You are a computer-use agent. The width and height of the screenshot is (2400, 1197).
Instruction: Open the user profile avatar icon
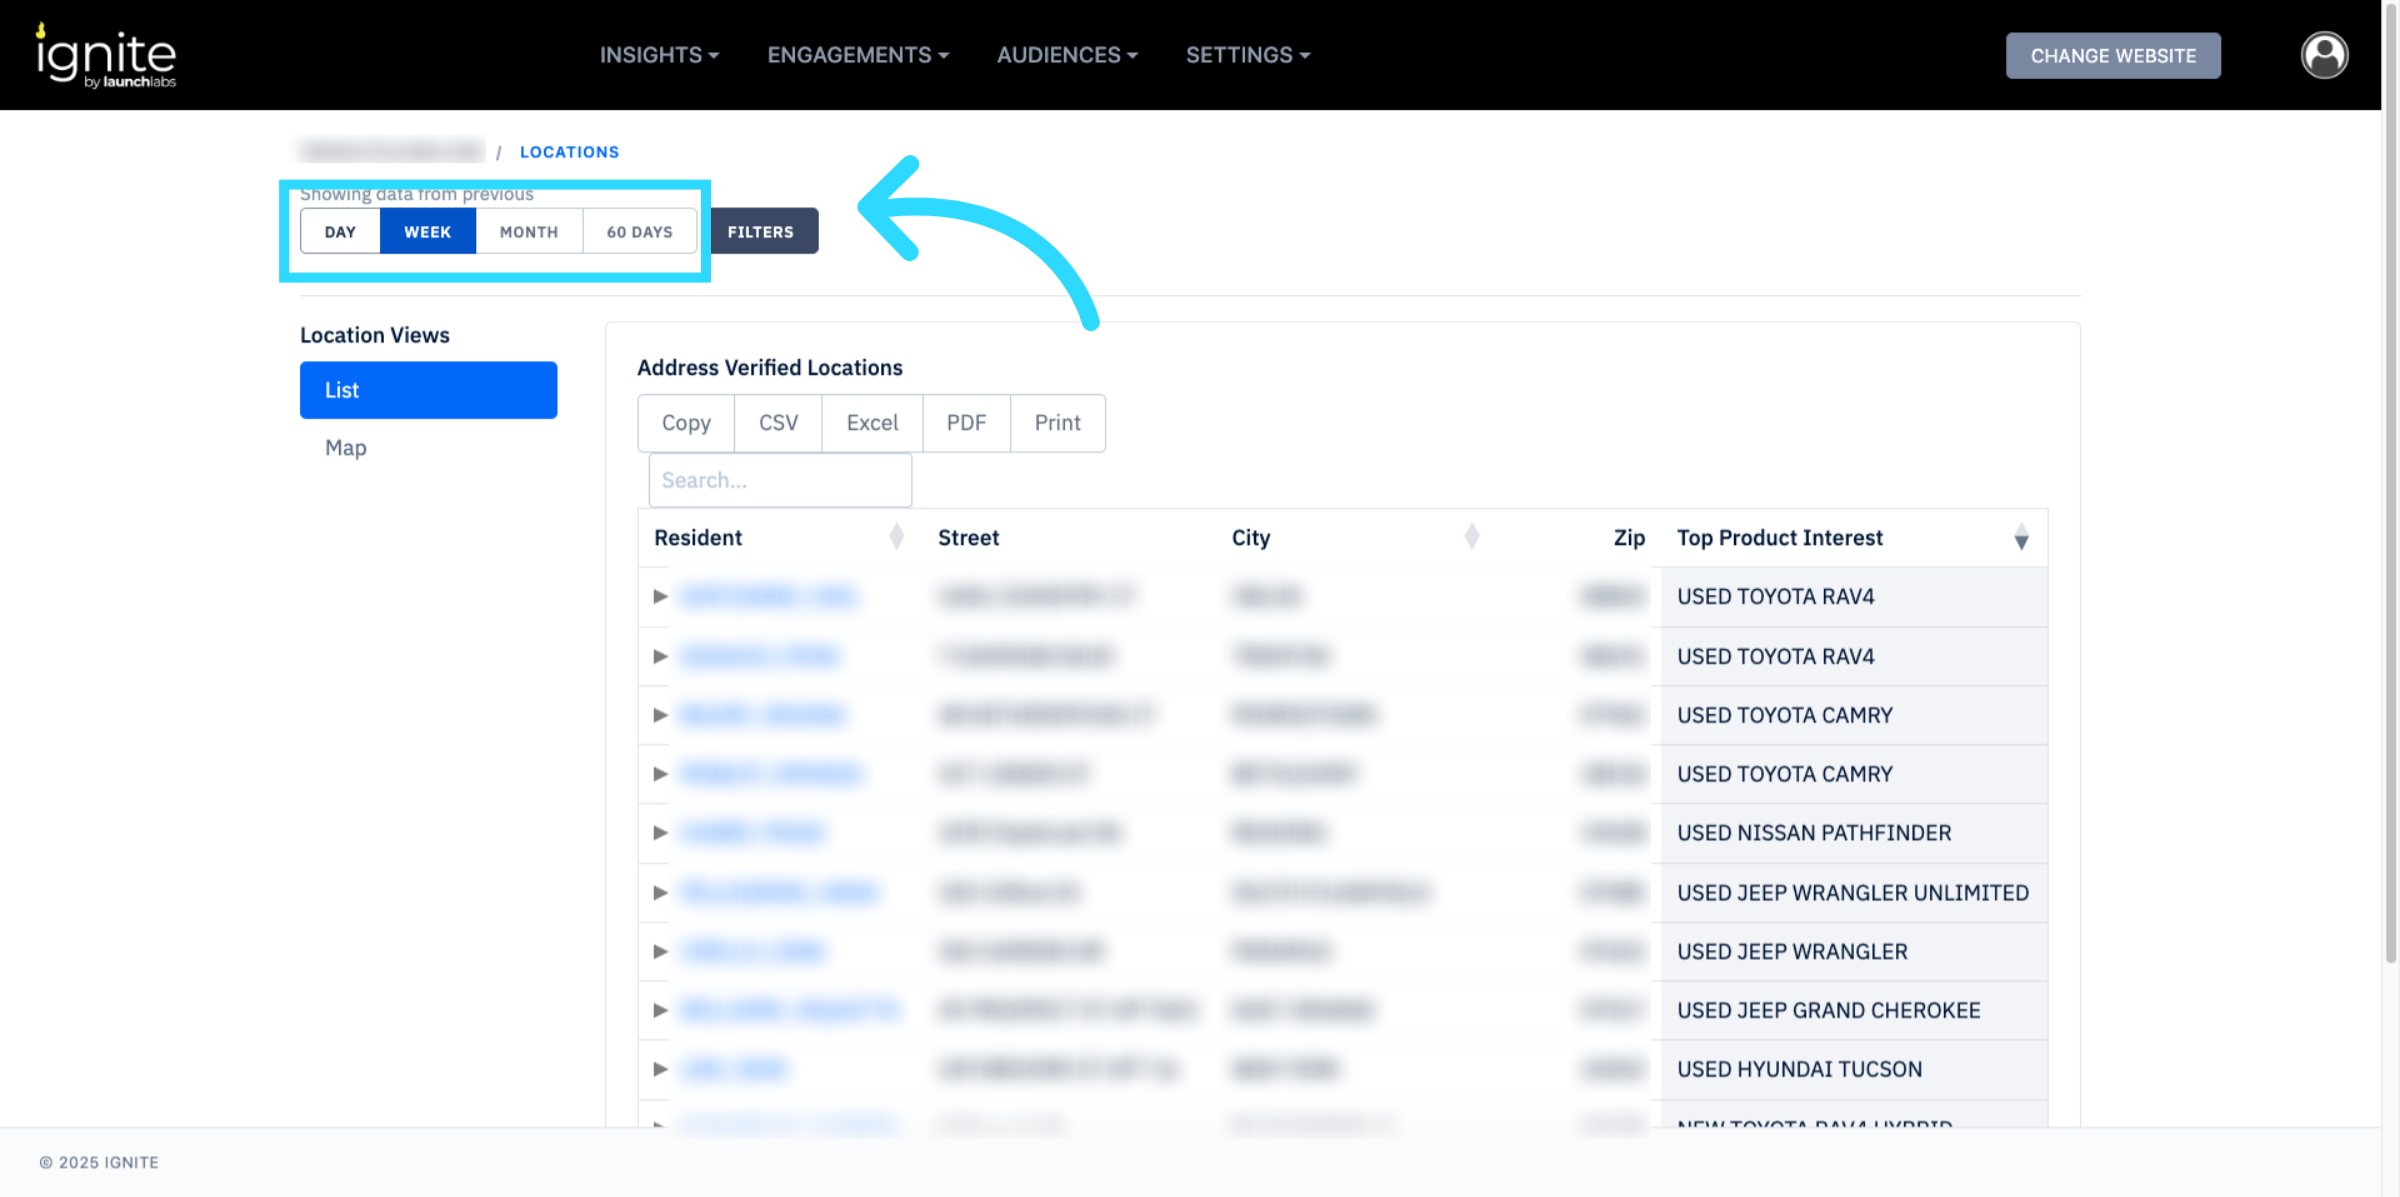click(x=2324, y=55)
